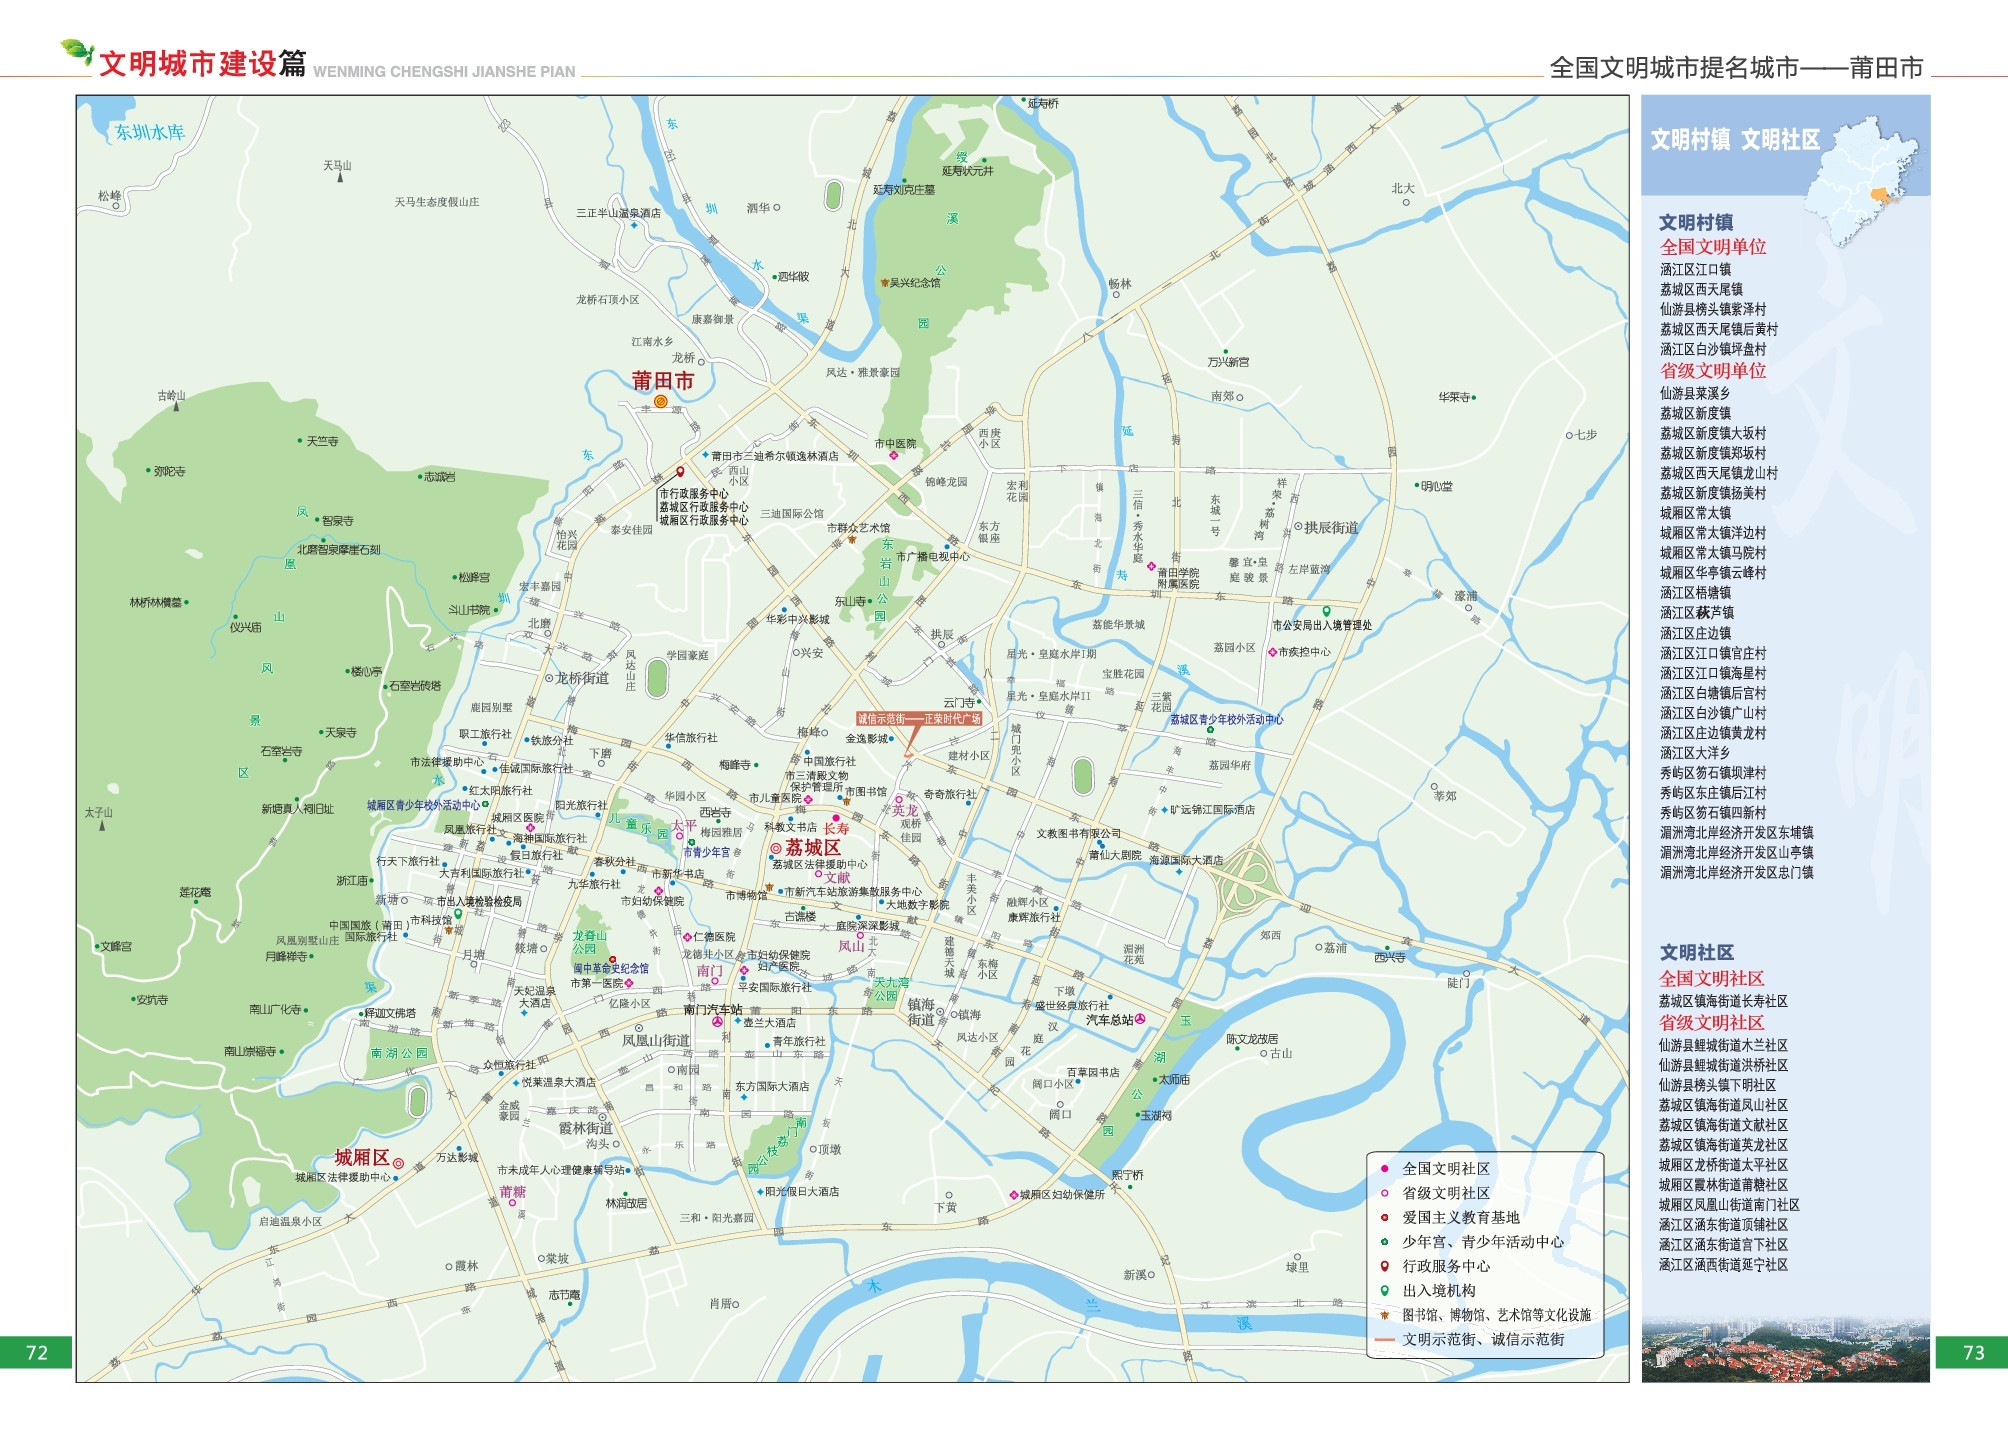Click the 荔城区青少年校外活动中心 label

1227,719
